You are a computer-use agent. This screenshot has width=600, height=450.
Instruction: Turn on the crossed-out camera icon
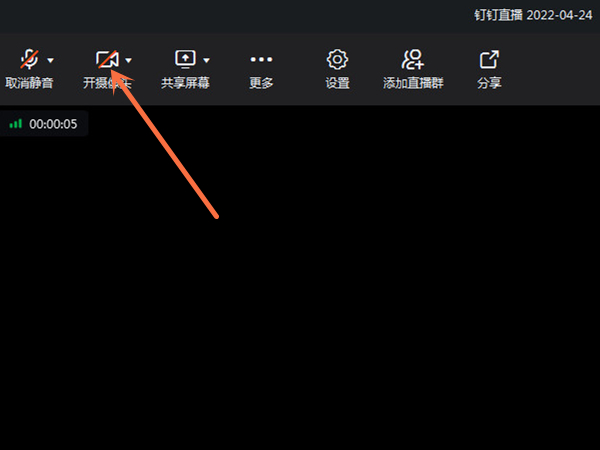(108, 59)
